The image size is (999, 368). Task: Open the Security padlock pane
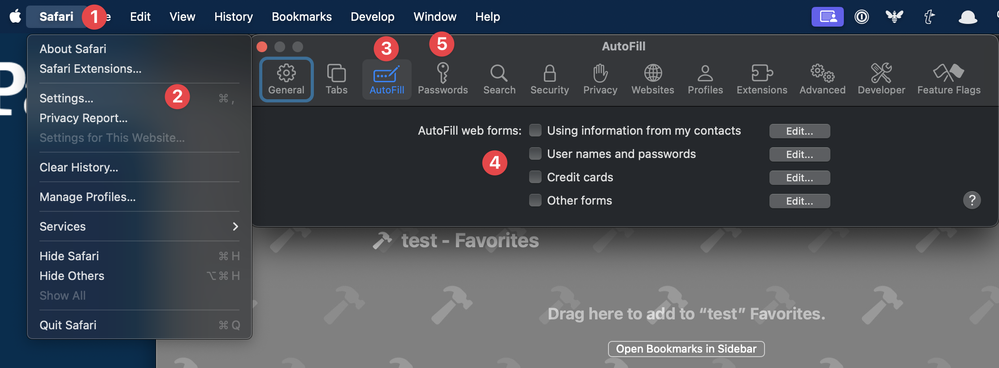(549, 79)
